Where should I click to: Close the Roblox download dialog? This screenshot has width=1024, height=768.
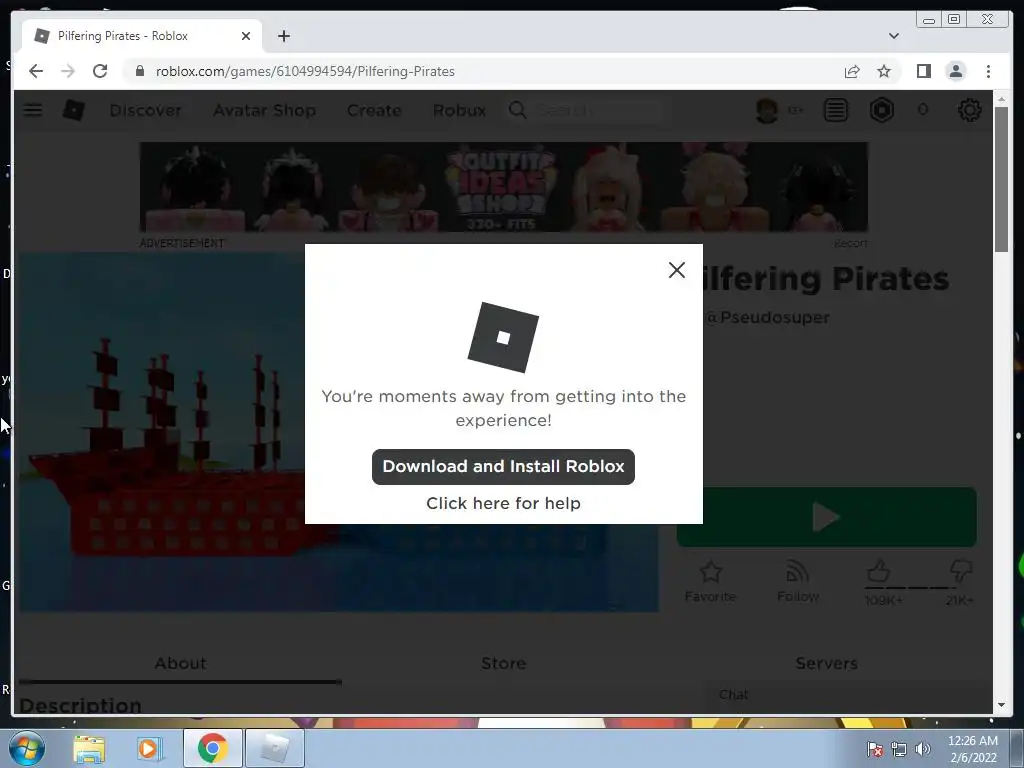click(677, 270)
